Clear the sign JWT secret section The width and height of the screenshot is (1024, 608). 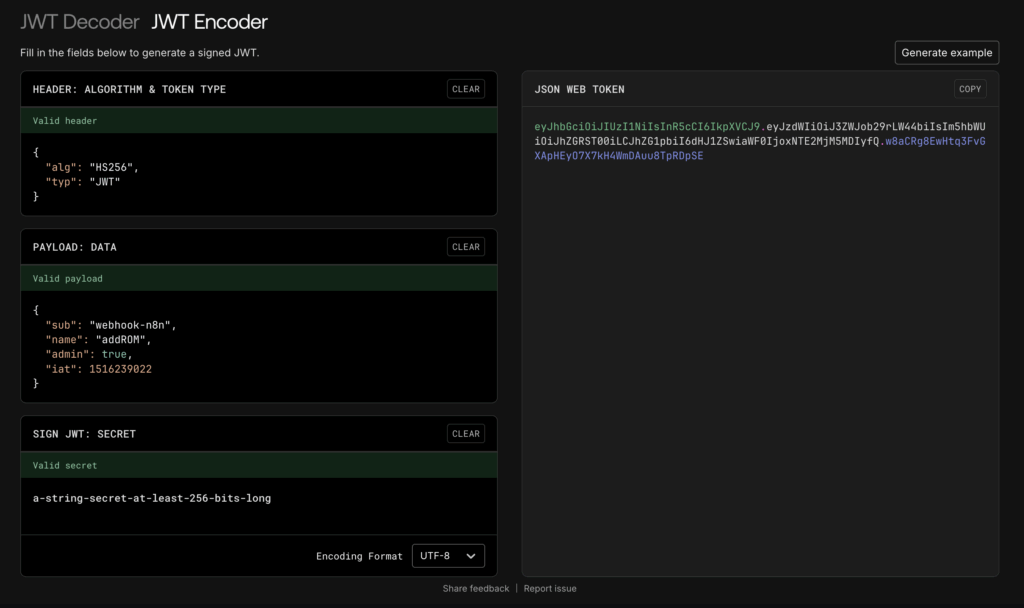(x=466, y=434)
